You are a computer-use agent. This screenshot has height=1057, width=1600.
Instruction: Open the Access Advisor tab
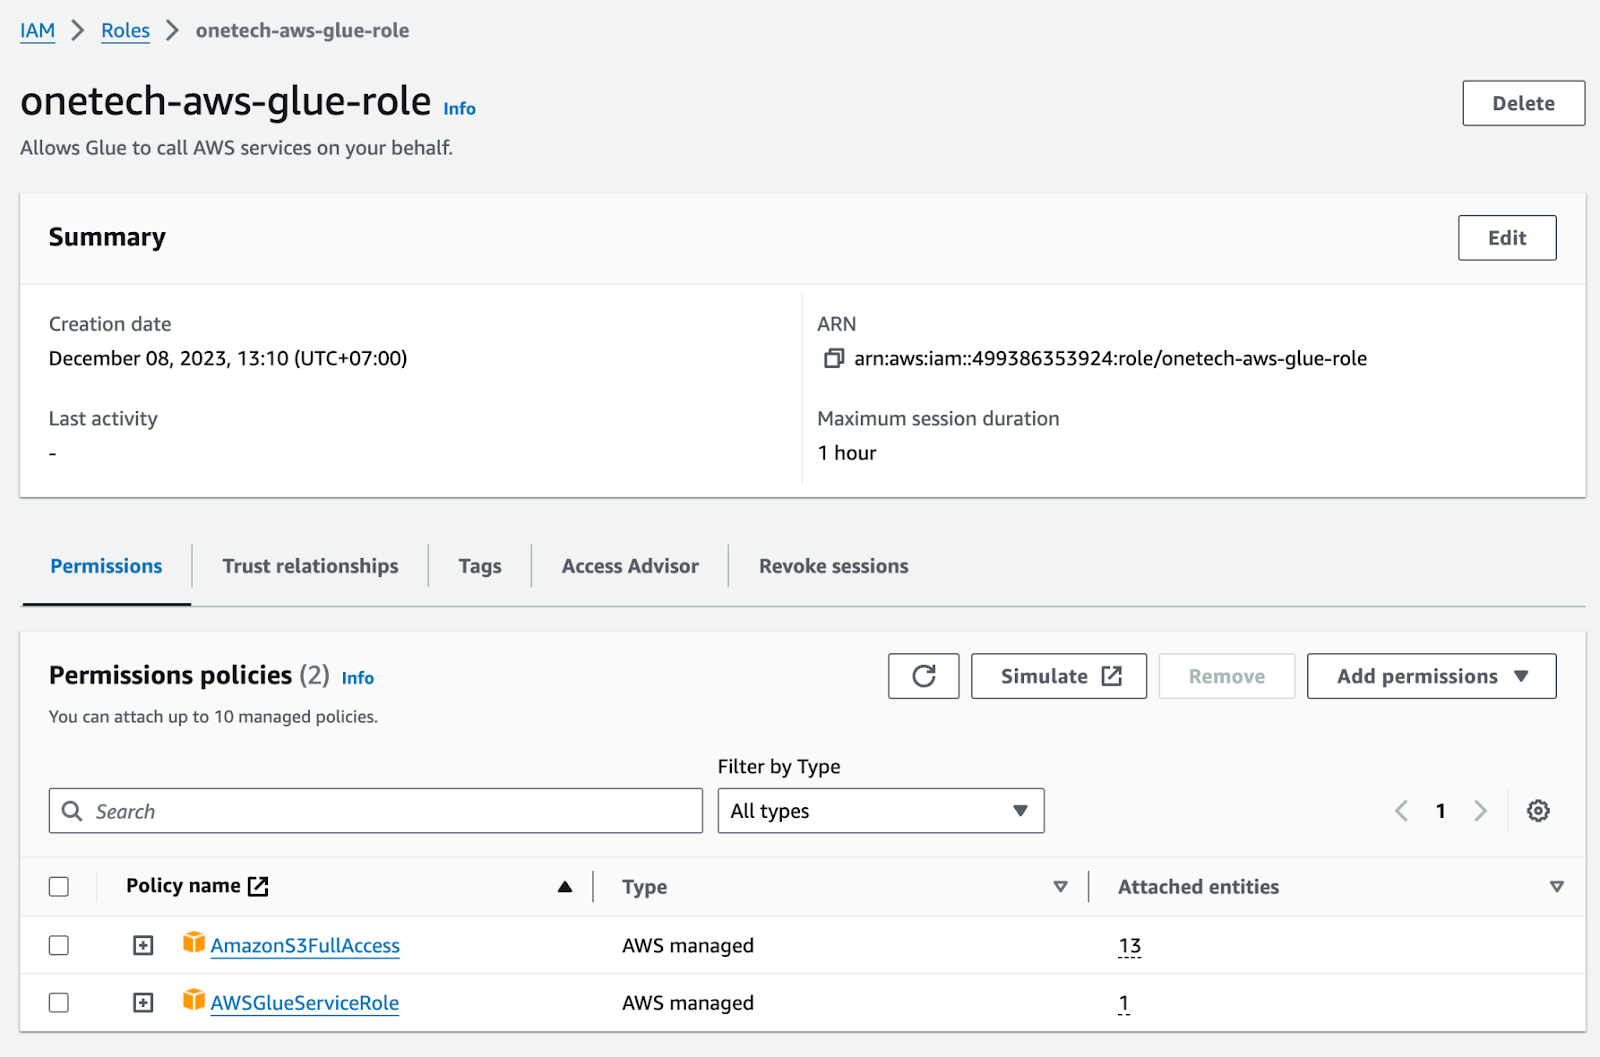[629, 565]
